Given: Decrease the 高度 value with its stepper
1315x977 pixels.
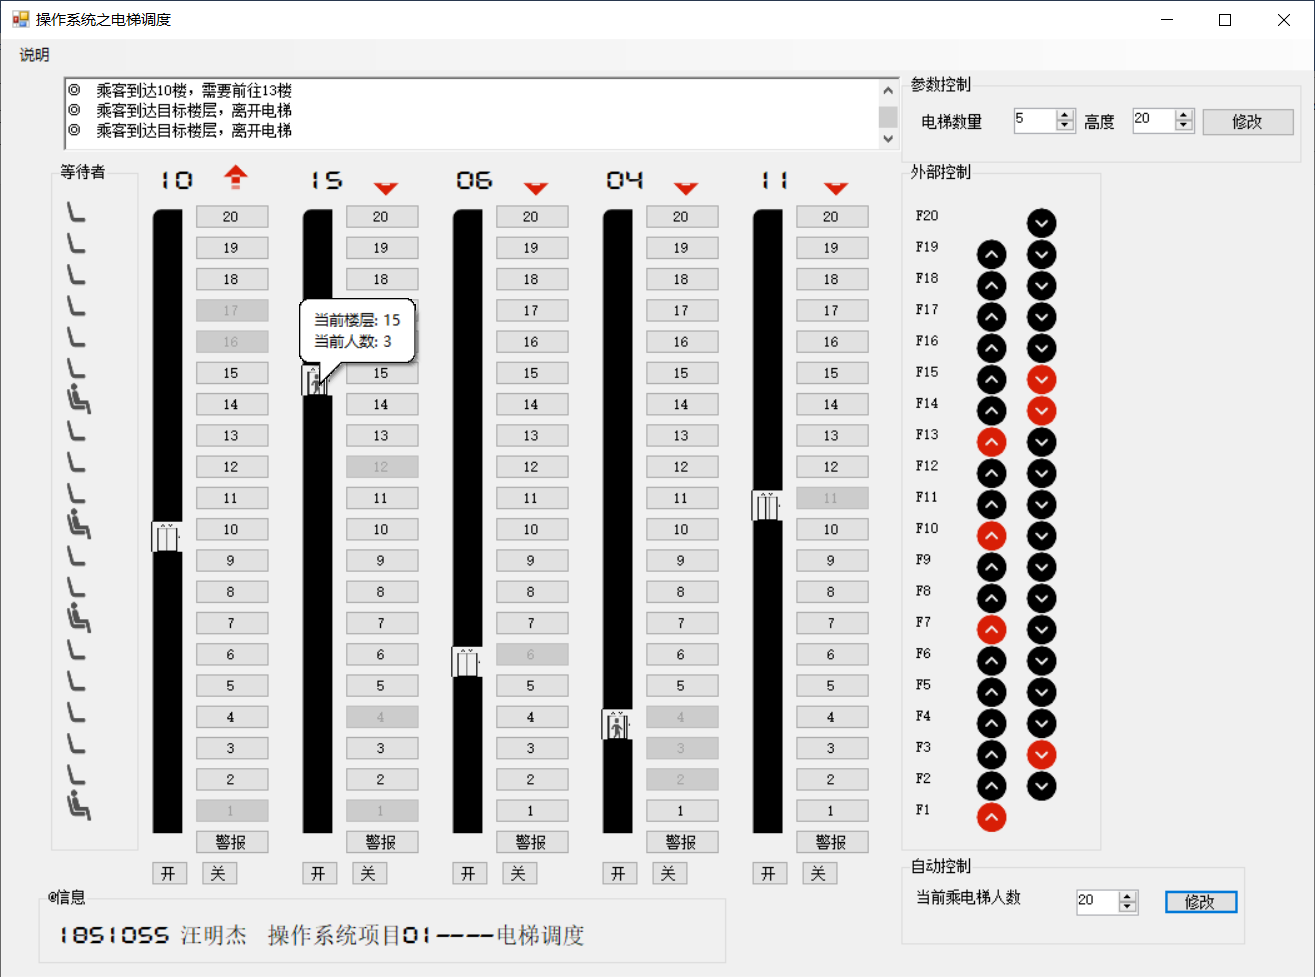Looking at the screenshot, I should click(x=1184, y=126).
